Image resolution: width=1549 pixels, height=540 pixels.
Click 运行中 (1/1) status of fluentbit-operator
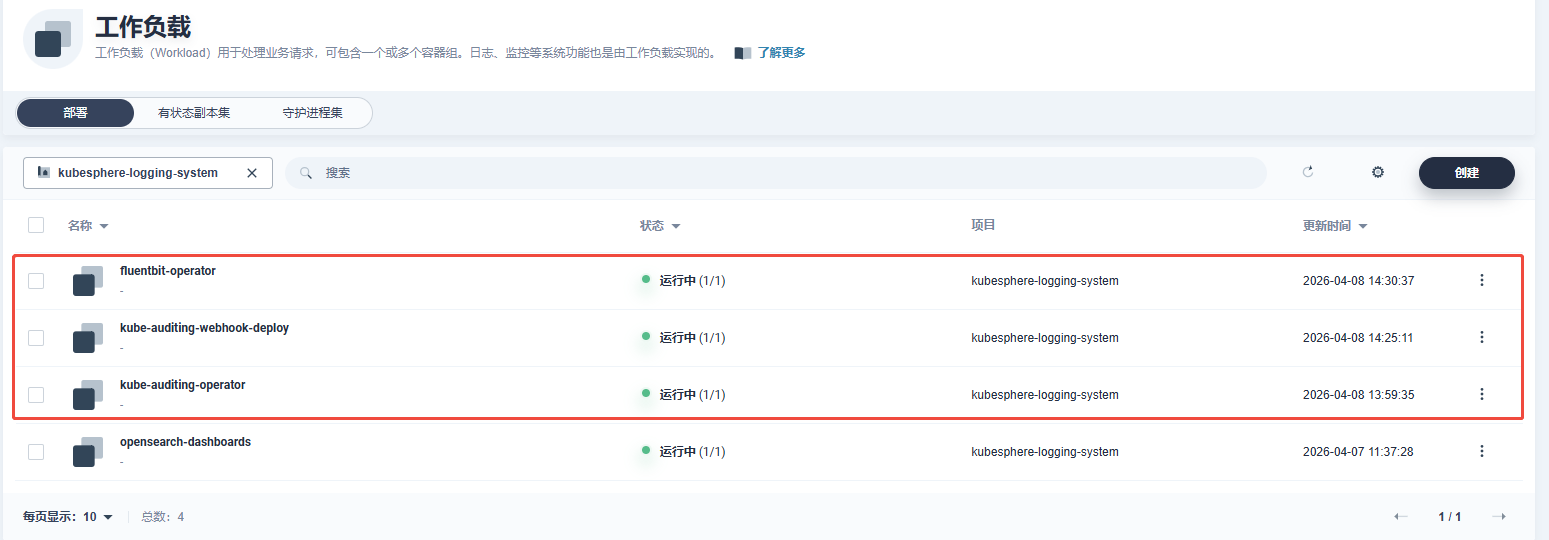692,281
